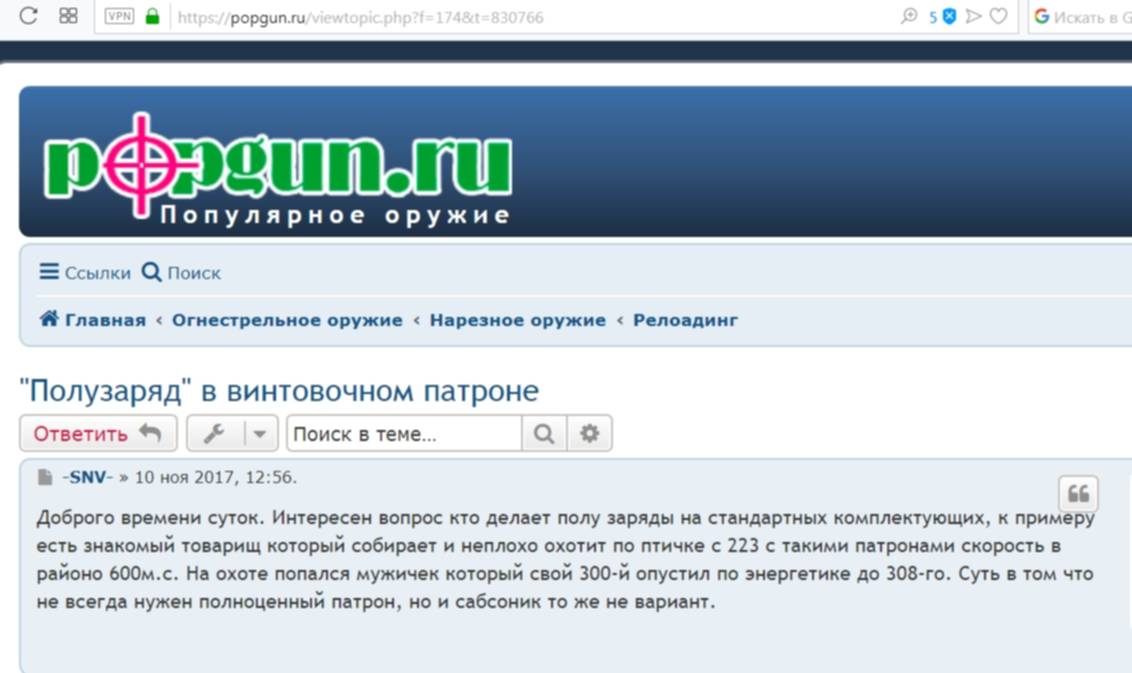Click the Поиск search link
This screenshot has height=673, width=1132.
181,272
